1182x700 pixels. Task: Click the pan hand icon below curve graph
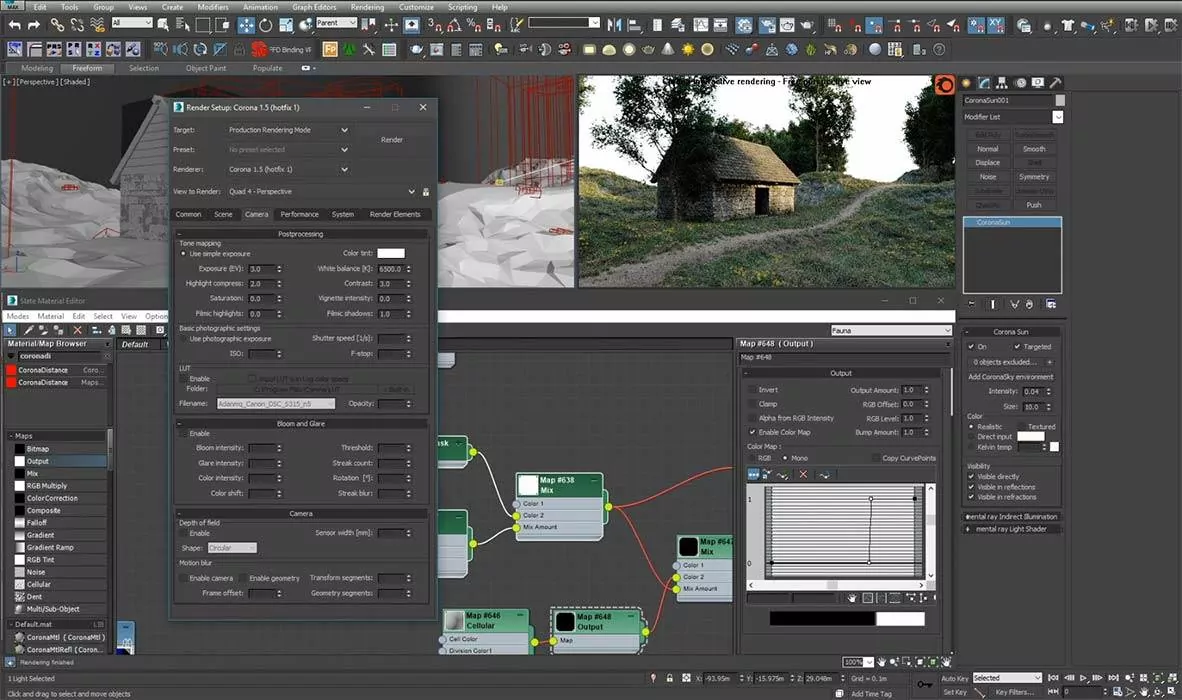point(852,598)
